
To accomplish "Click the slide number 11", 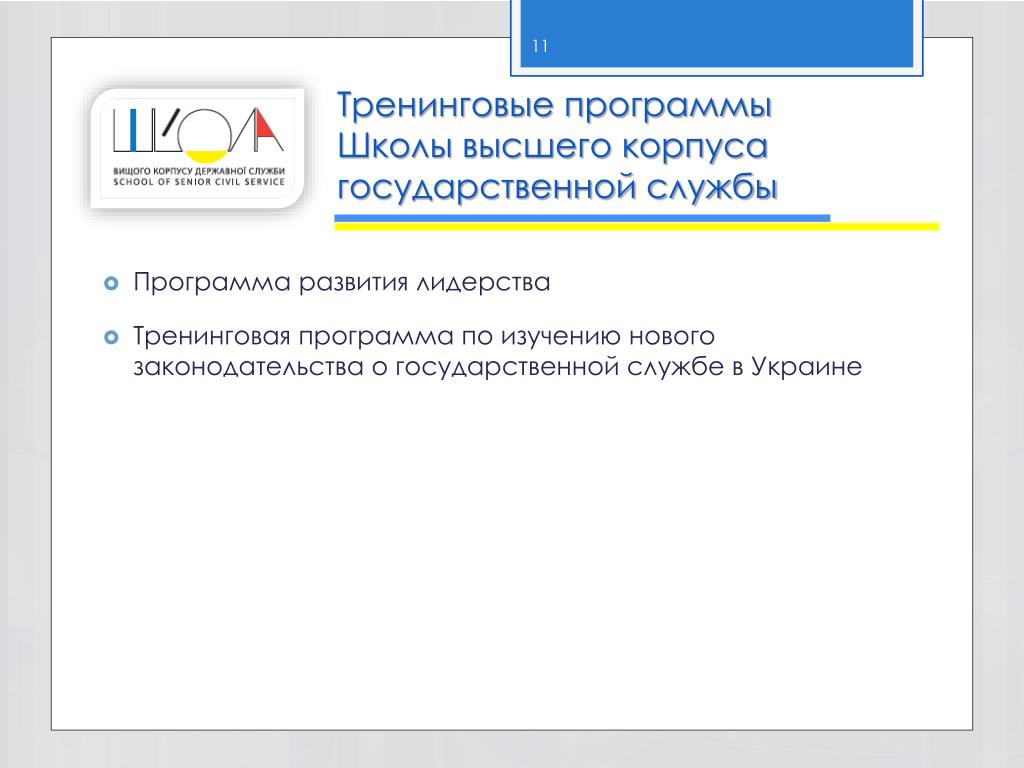I will 539,46.
